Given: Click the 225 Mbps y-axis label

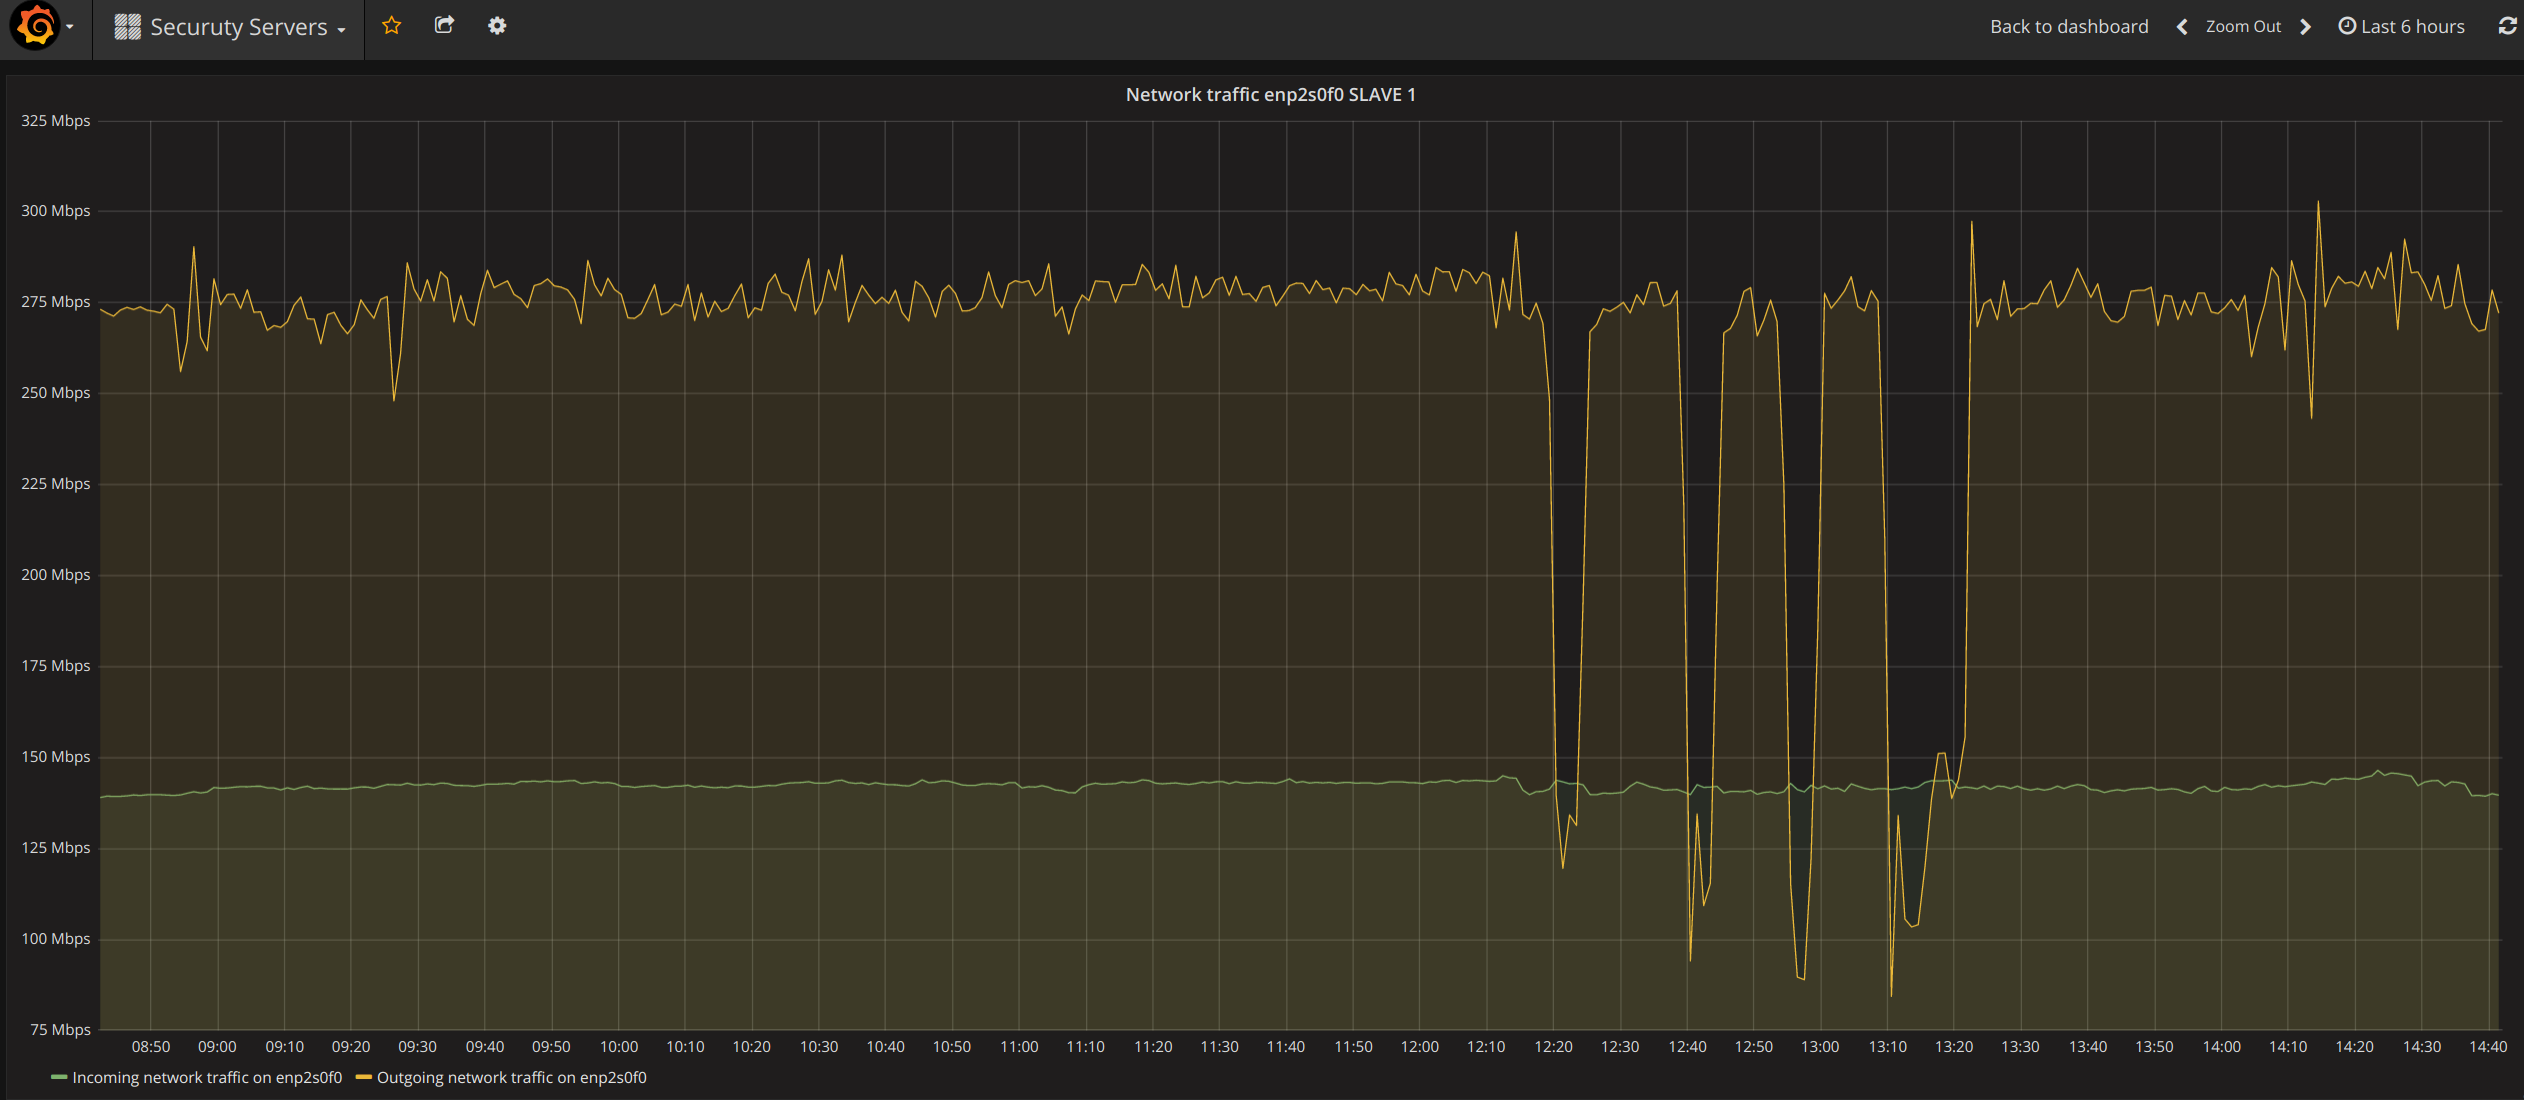Looking at the screenshot, I should [x=55, y=484].
